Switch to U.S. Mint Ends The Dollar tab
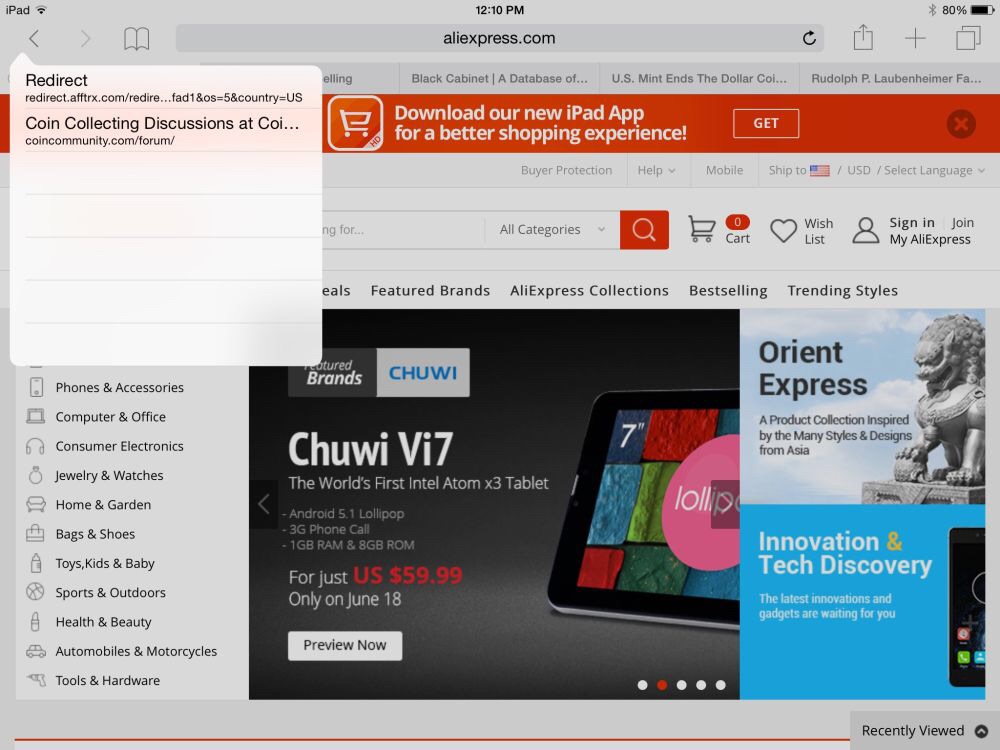 click(x=699, y=78)
